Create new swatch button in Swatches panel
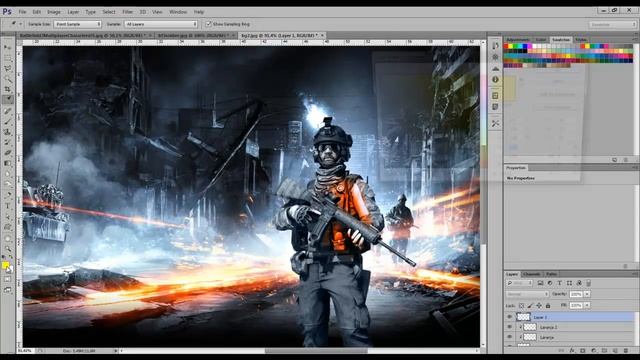The height and width of the screenshot is (360, 640). pos(615,160)
